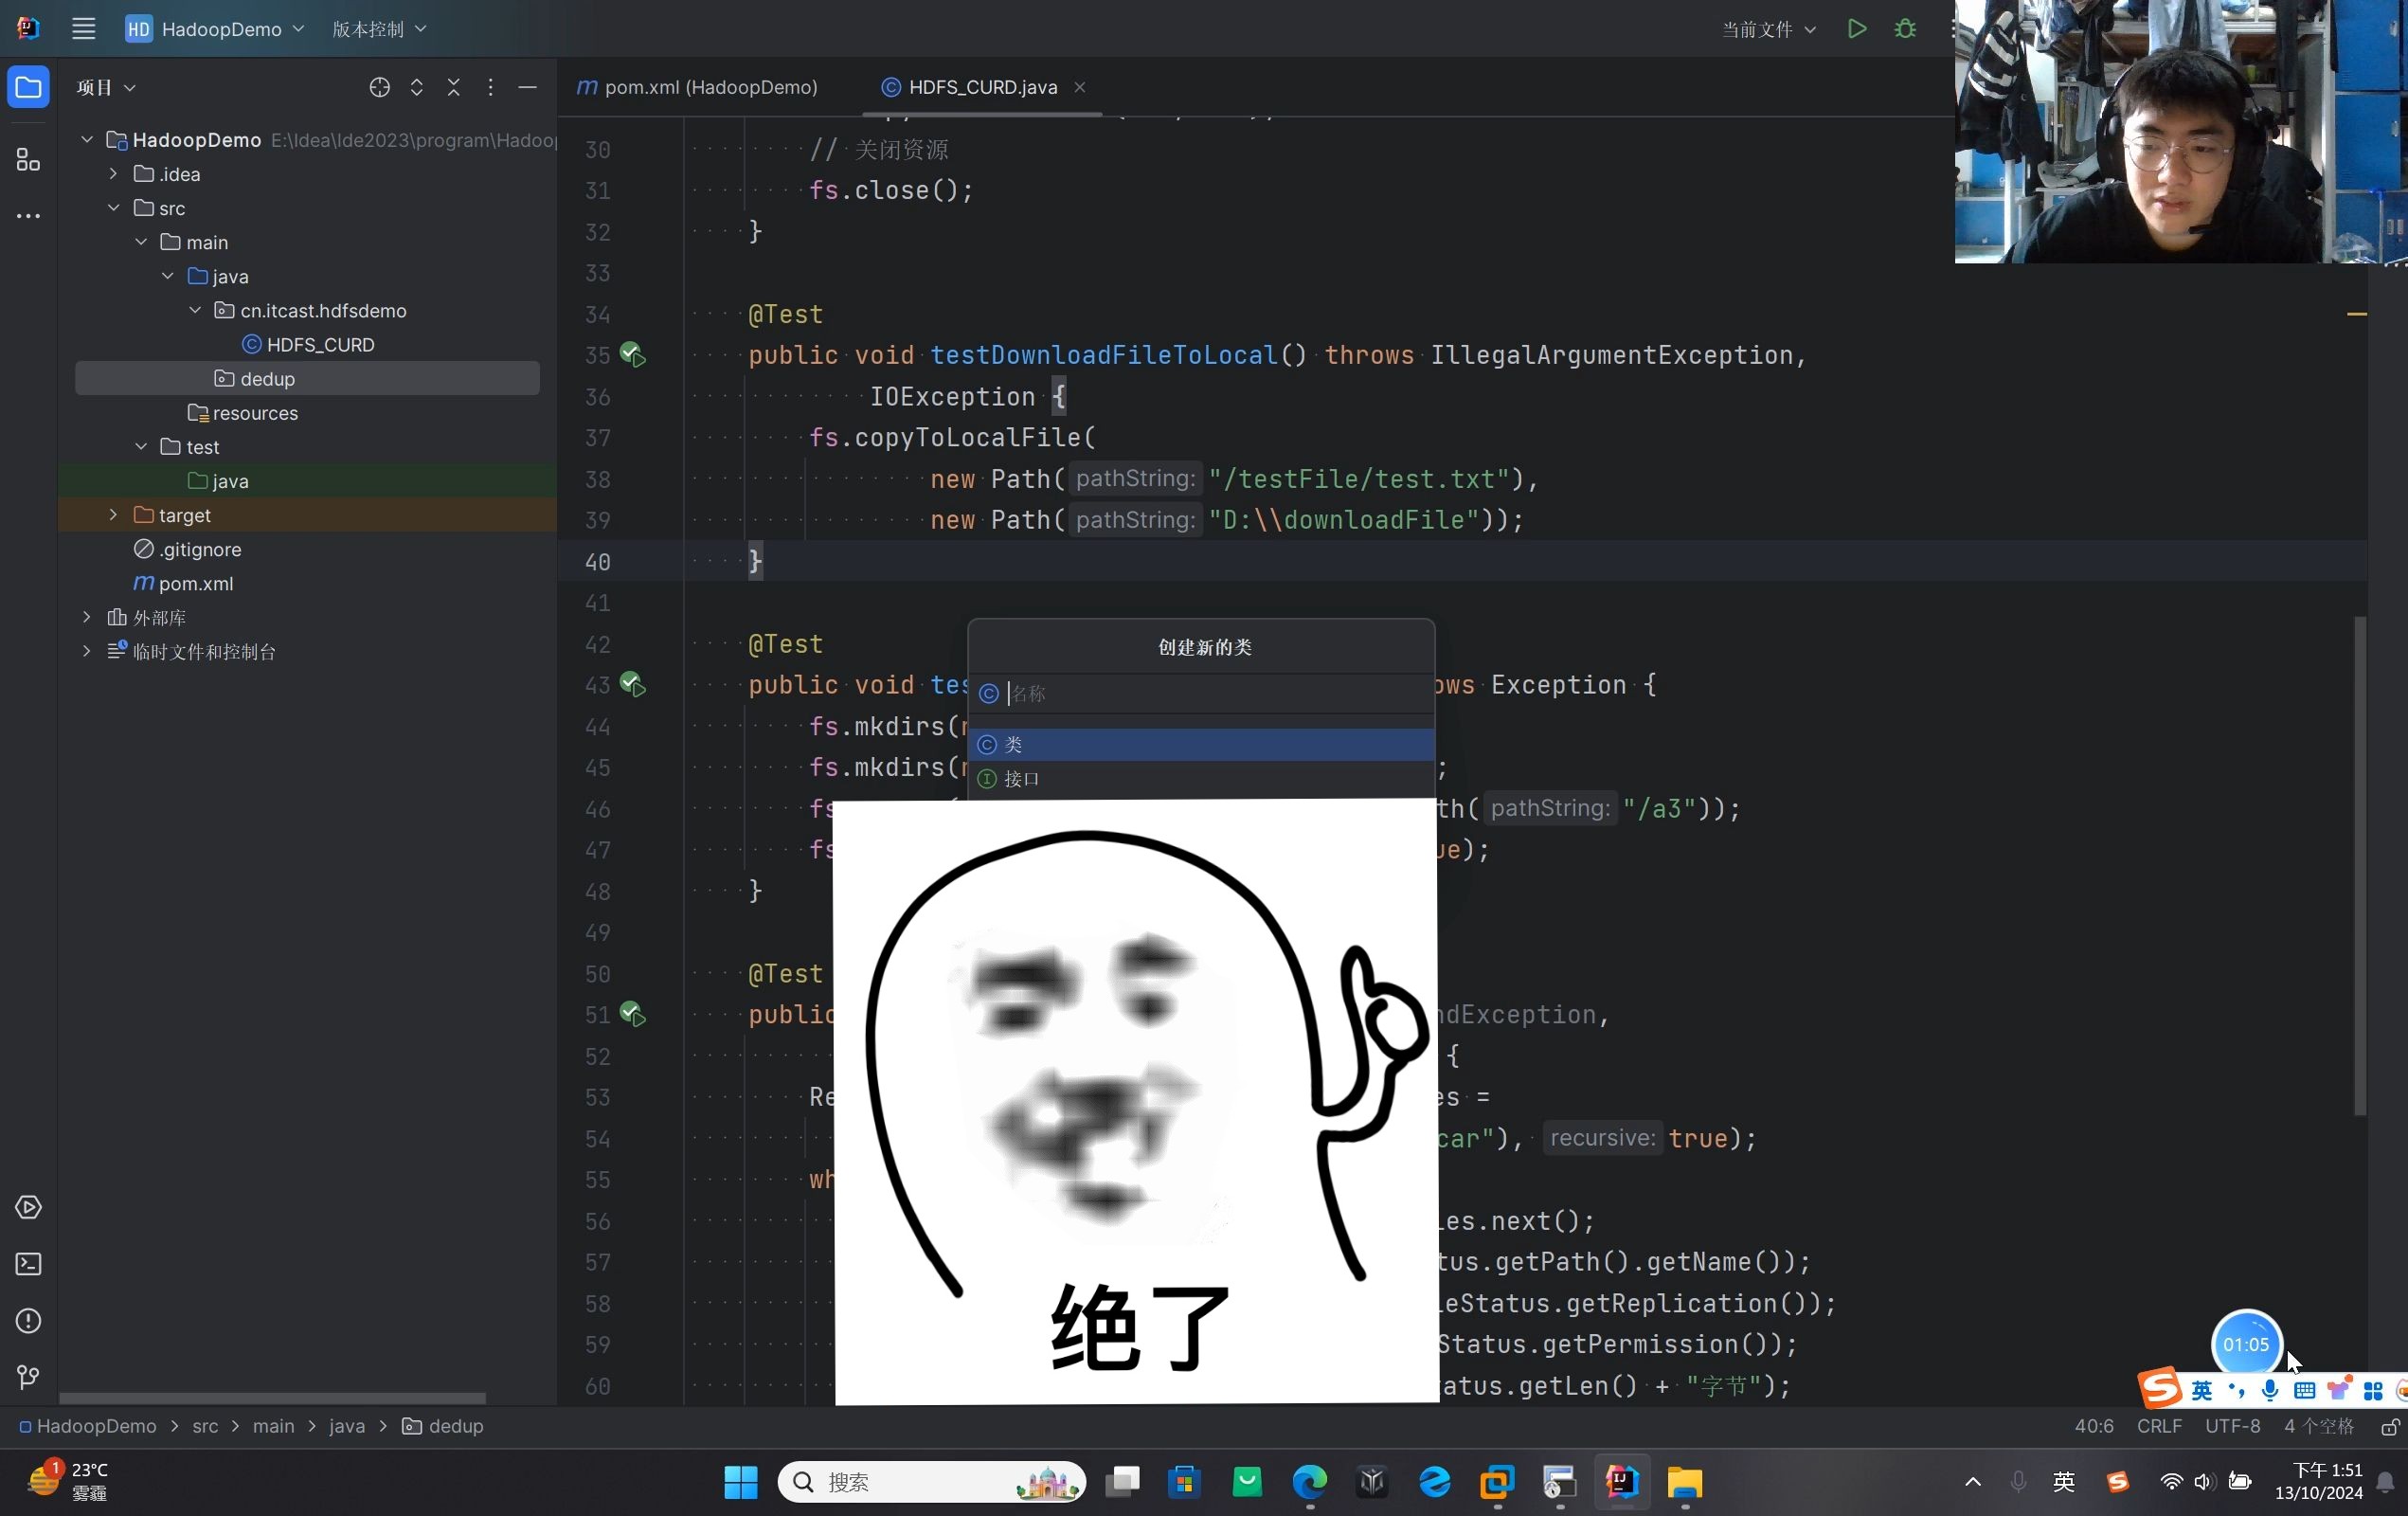The width and height of the screenshot is (2408, 1516).
Task: Click the taskbar 搜索 search box
Action: (x=931, y=1482)
